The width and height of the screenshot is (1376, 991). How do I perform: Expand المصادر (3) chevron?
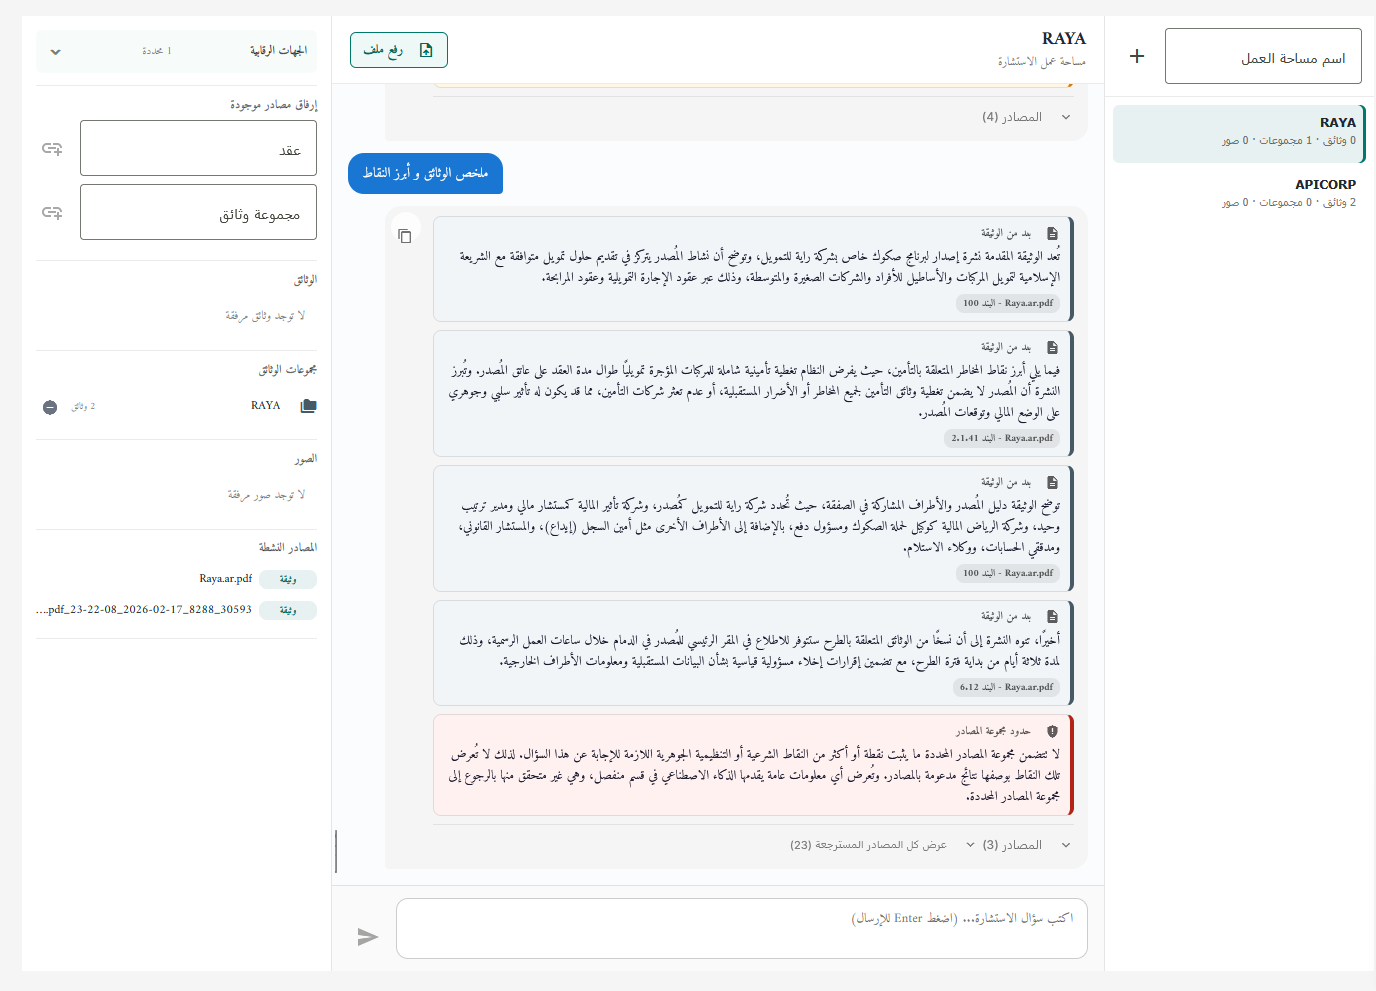tap(1066, 845)
